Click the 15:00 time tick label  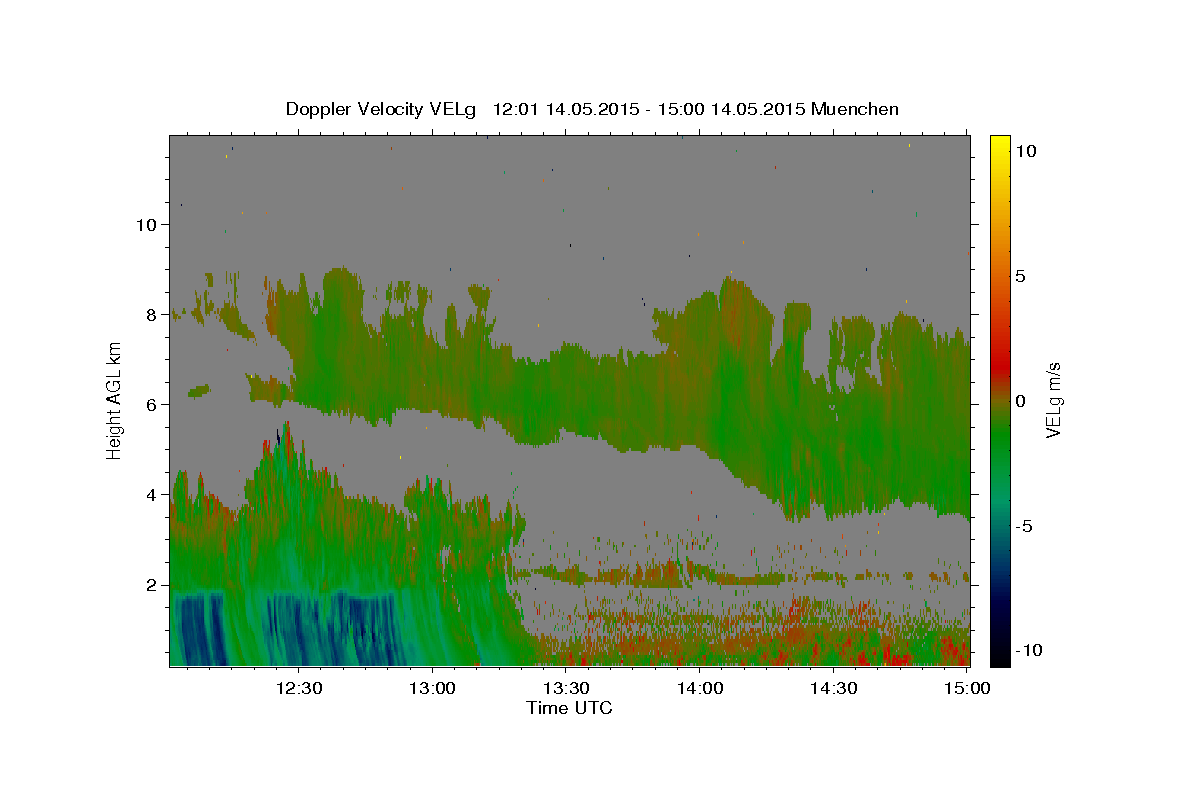(966, 688)
